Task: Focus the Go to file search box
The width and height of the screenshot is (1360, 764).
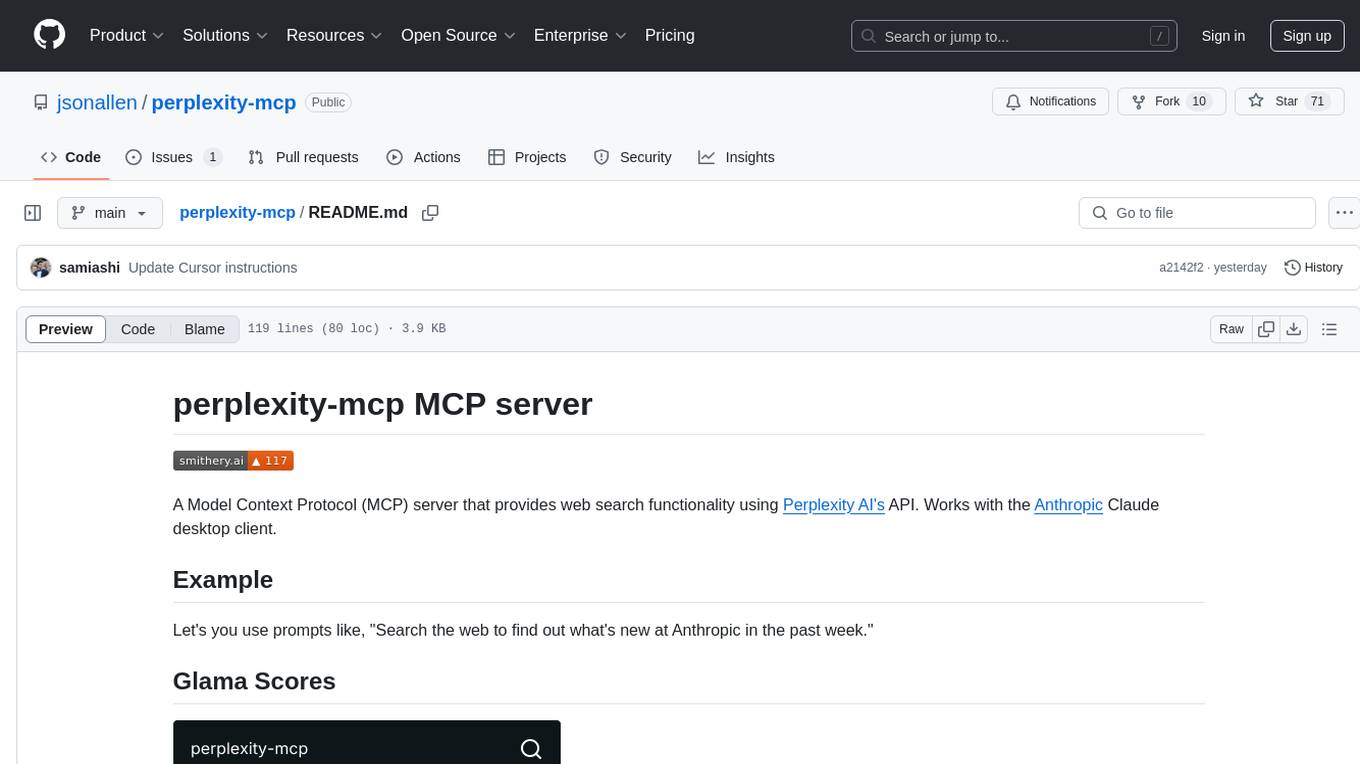Action: (x=1197, y=213)
